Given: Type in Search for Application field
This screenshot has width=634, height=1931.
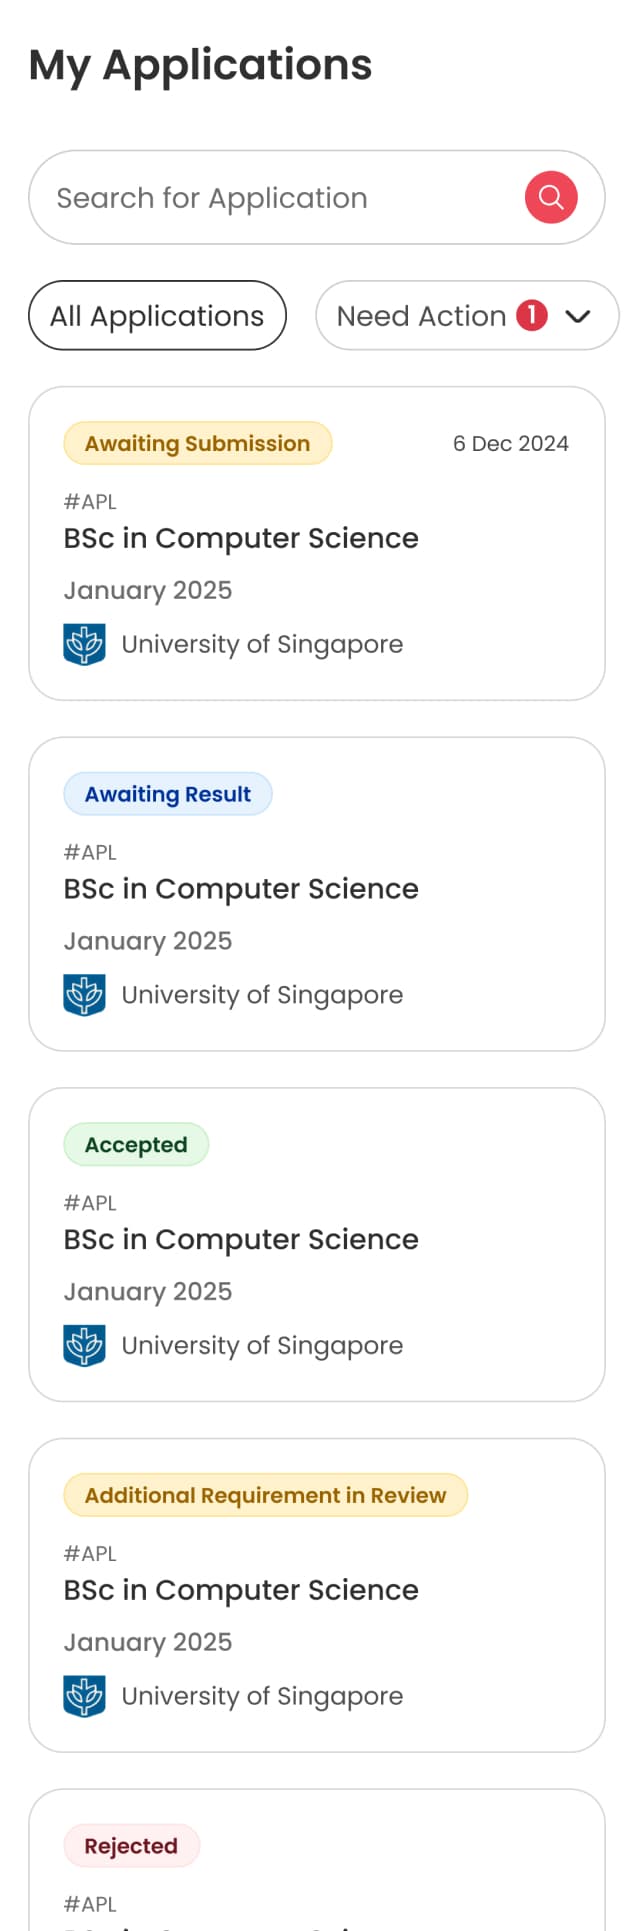Looking at the screenshot, I should pos(270,198).
